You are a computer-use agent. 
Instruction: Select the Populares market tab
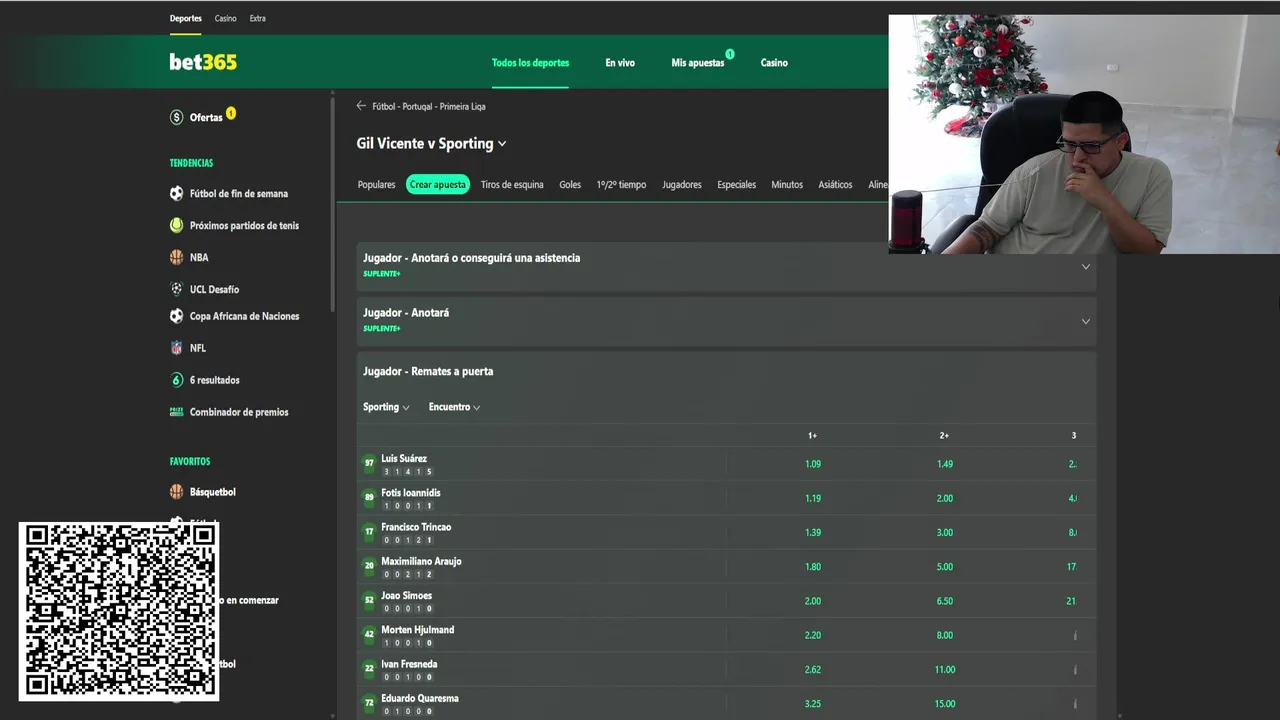pos(377,185)
